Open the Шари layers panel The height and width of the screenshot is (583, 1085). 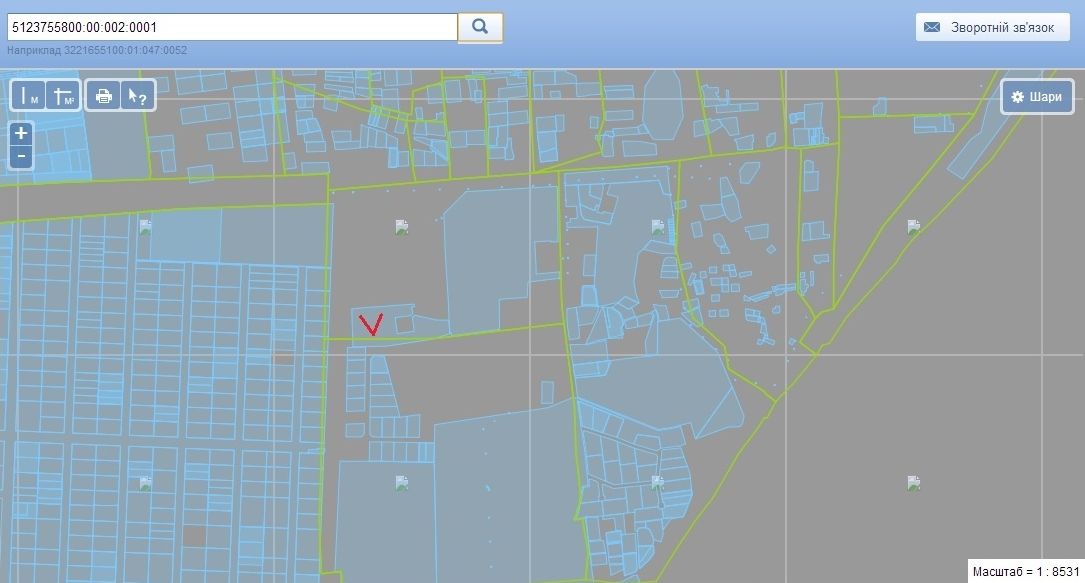click(1037, 97)
